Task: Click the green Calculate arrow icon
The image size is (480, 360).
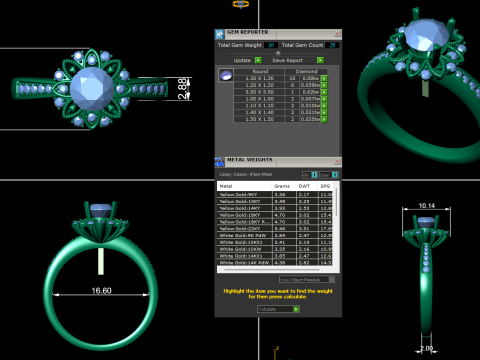Action: pyautogui.click(x=296, y=309)
